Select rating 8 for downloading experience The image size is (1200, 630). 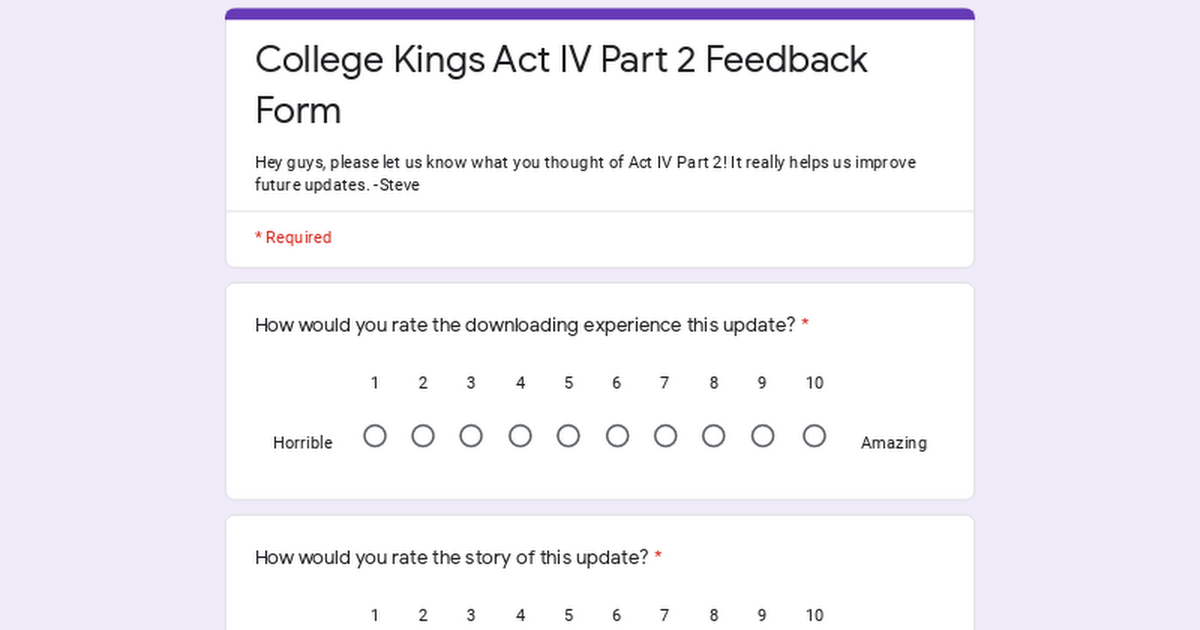click(x=713, y=436)
